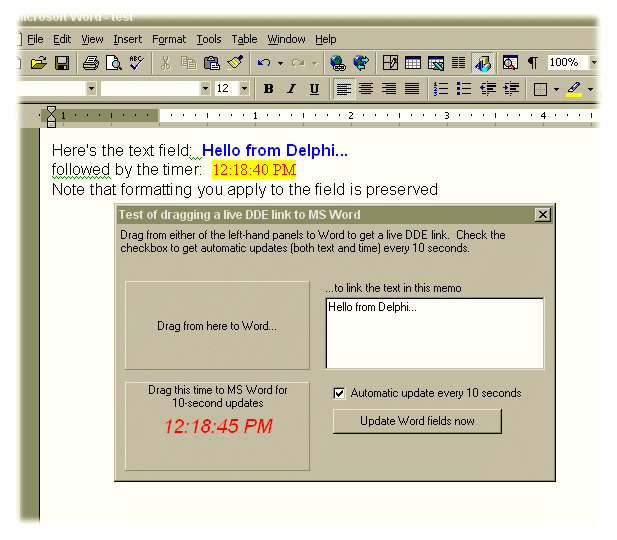This screenshot has height=540, width=617.
Task: Click Insert Table icon
Action: [413, 63]
